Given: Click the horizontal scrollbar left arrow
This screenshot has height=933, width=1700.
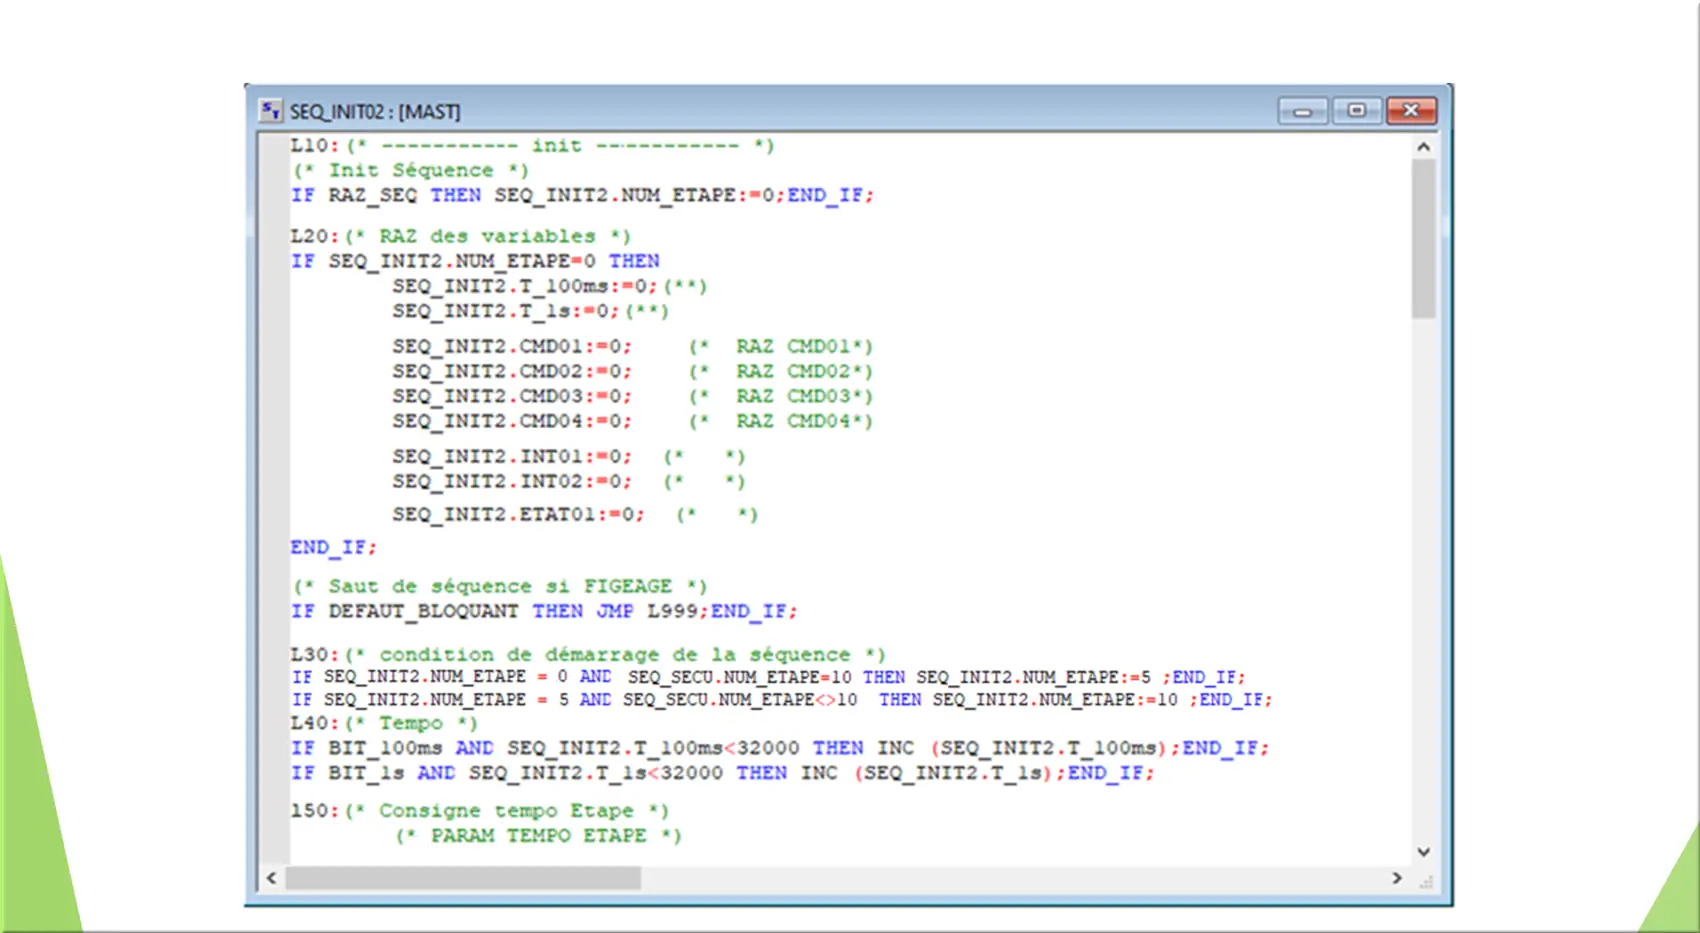Looking at the screenshot, I should (271, 878).
